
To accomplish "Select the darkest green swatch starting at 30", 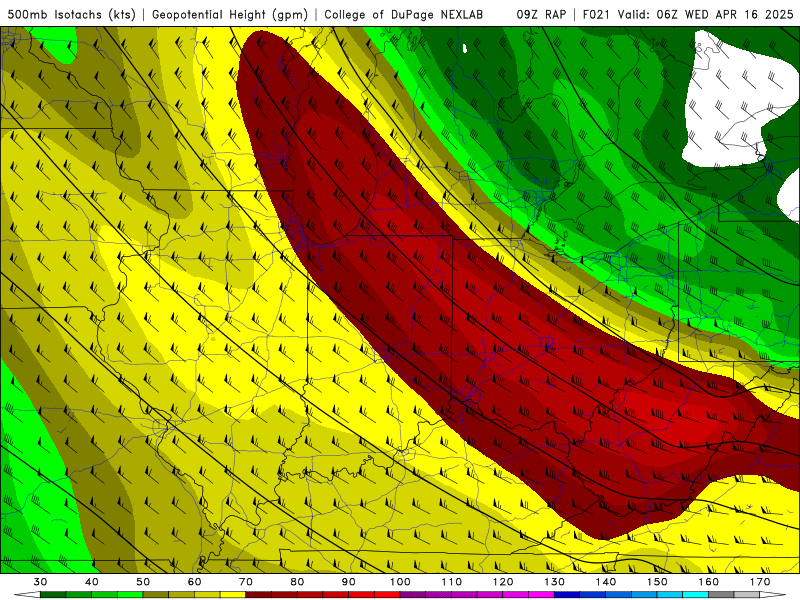I will [53, 594].
